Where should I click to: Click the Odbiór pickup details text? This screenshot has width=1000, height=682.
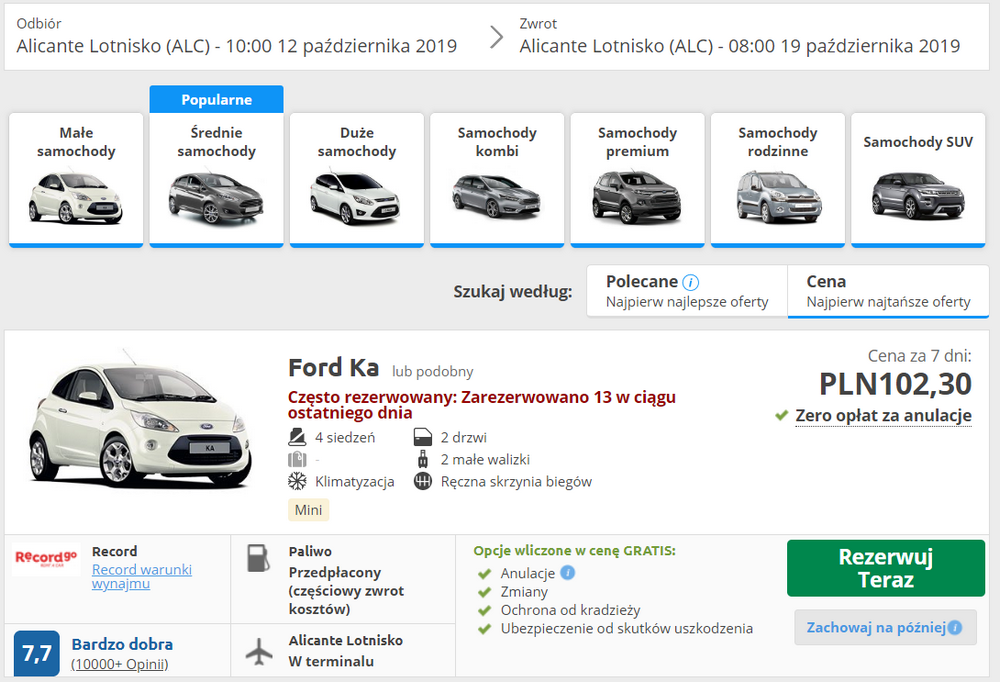click(237, 36)
